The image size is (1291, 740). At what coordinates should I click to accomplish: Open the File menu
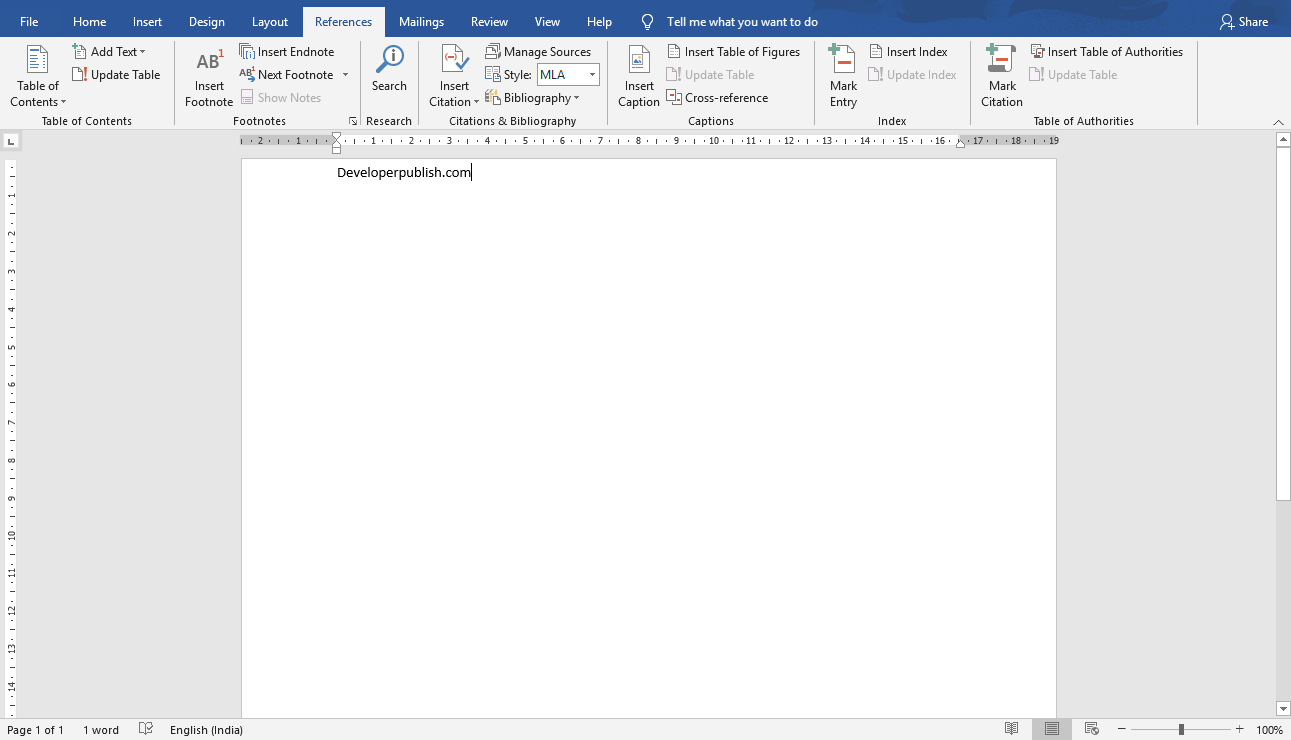tap(29, 21)
